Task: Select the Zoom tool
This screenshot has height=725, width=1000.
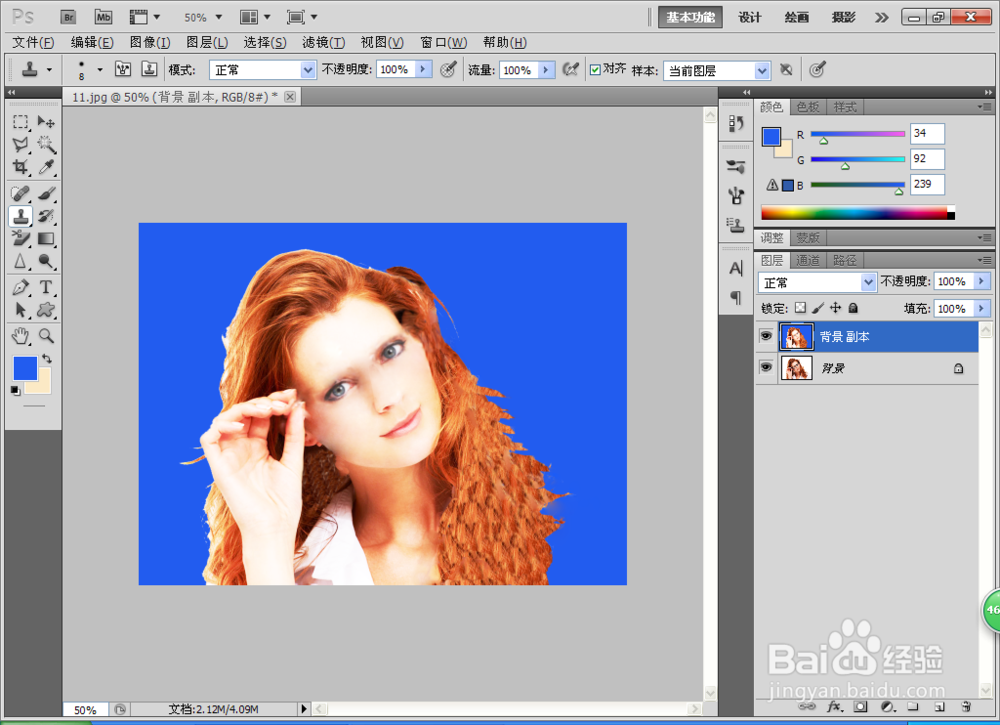Action: pyautogui.click(x=46, y=335)
